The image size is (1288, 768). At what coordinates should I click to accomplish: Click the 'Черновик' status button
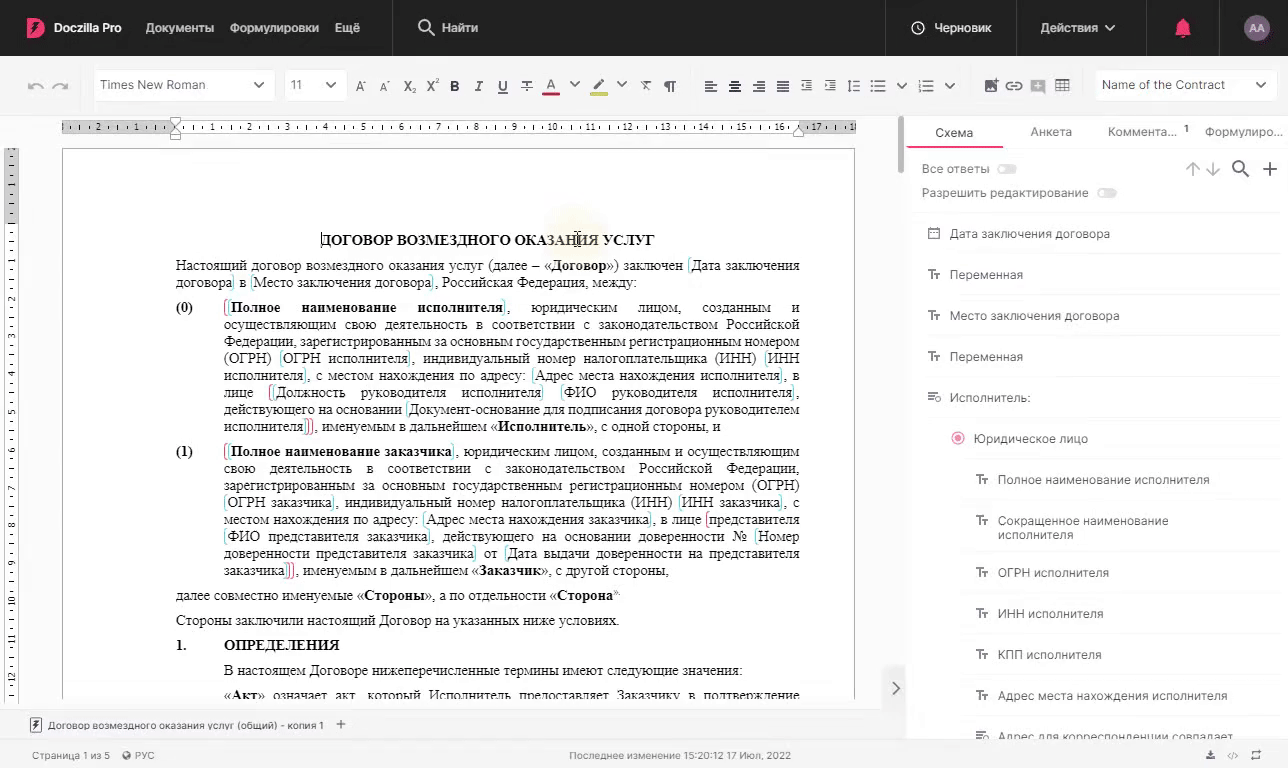951,28
